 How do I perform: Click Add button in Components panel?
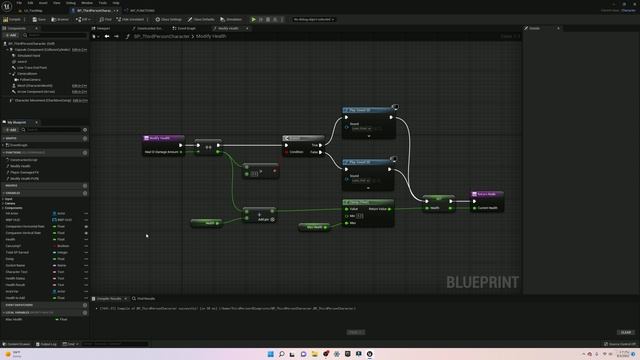coord(11,36)
